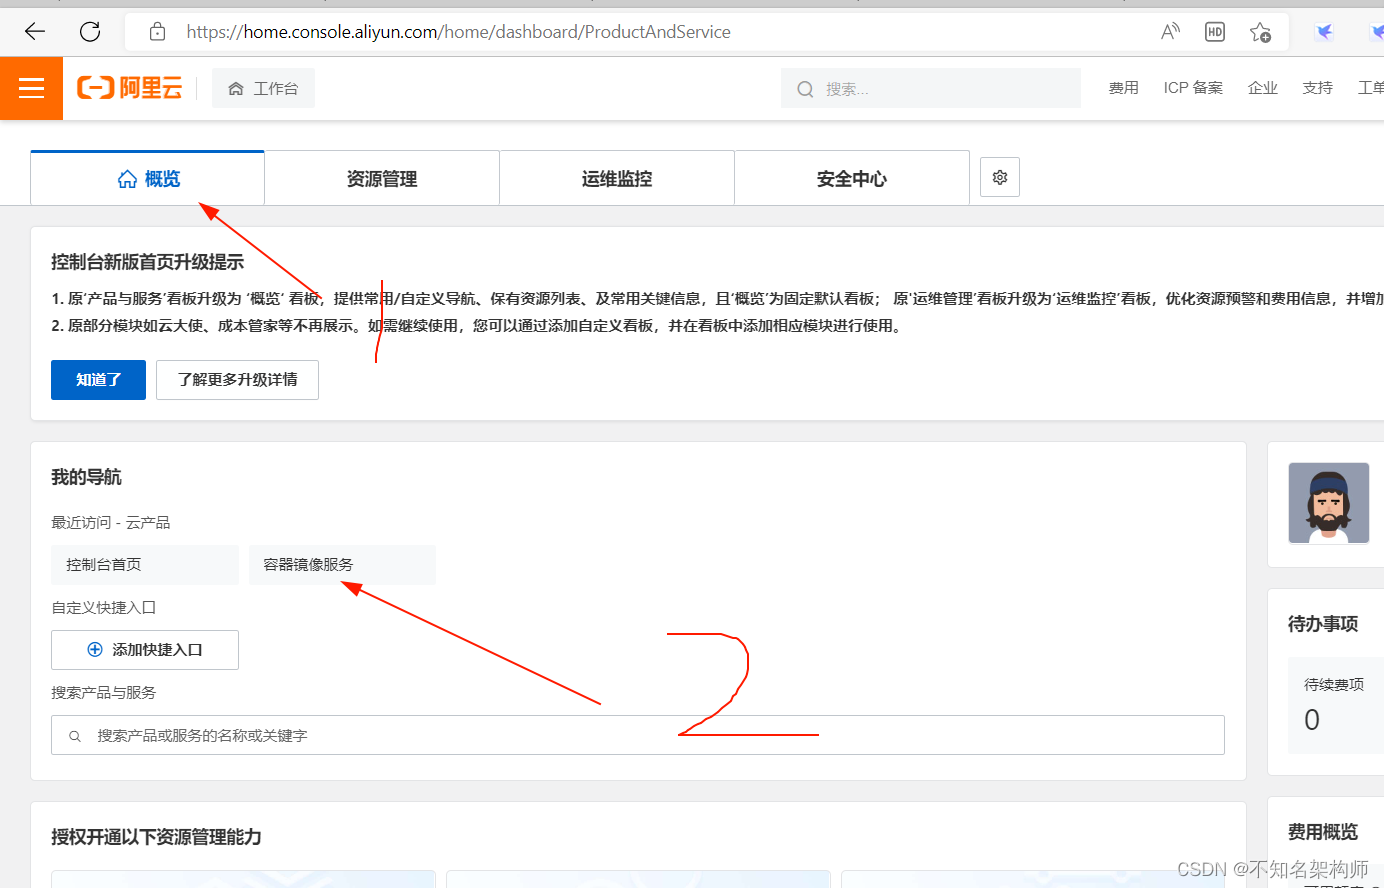Click magnifier icon in product search box
Image resolution: width=1384 pixels, height=888 pixels.
(75, 736)
